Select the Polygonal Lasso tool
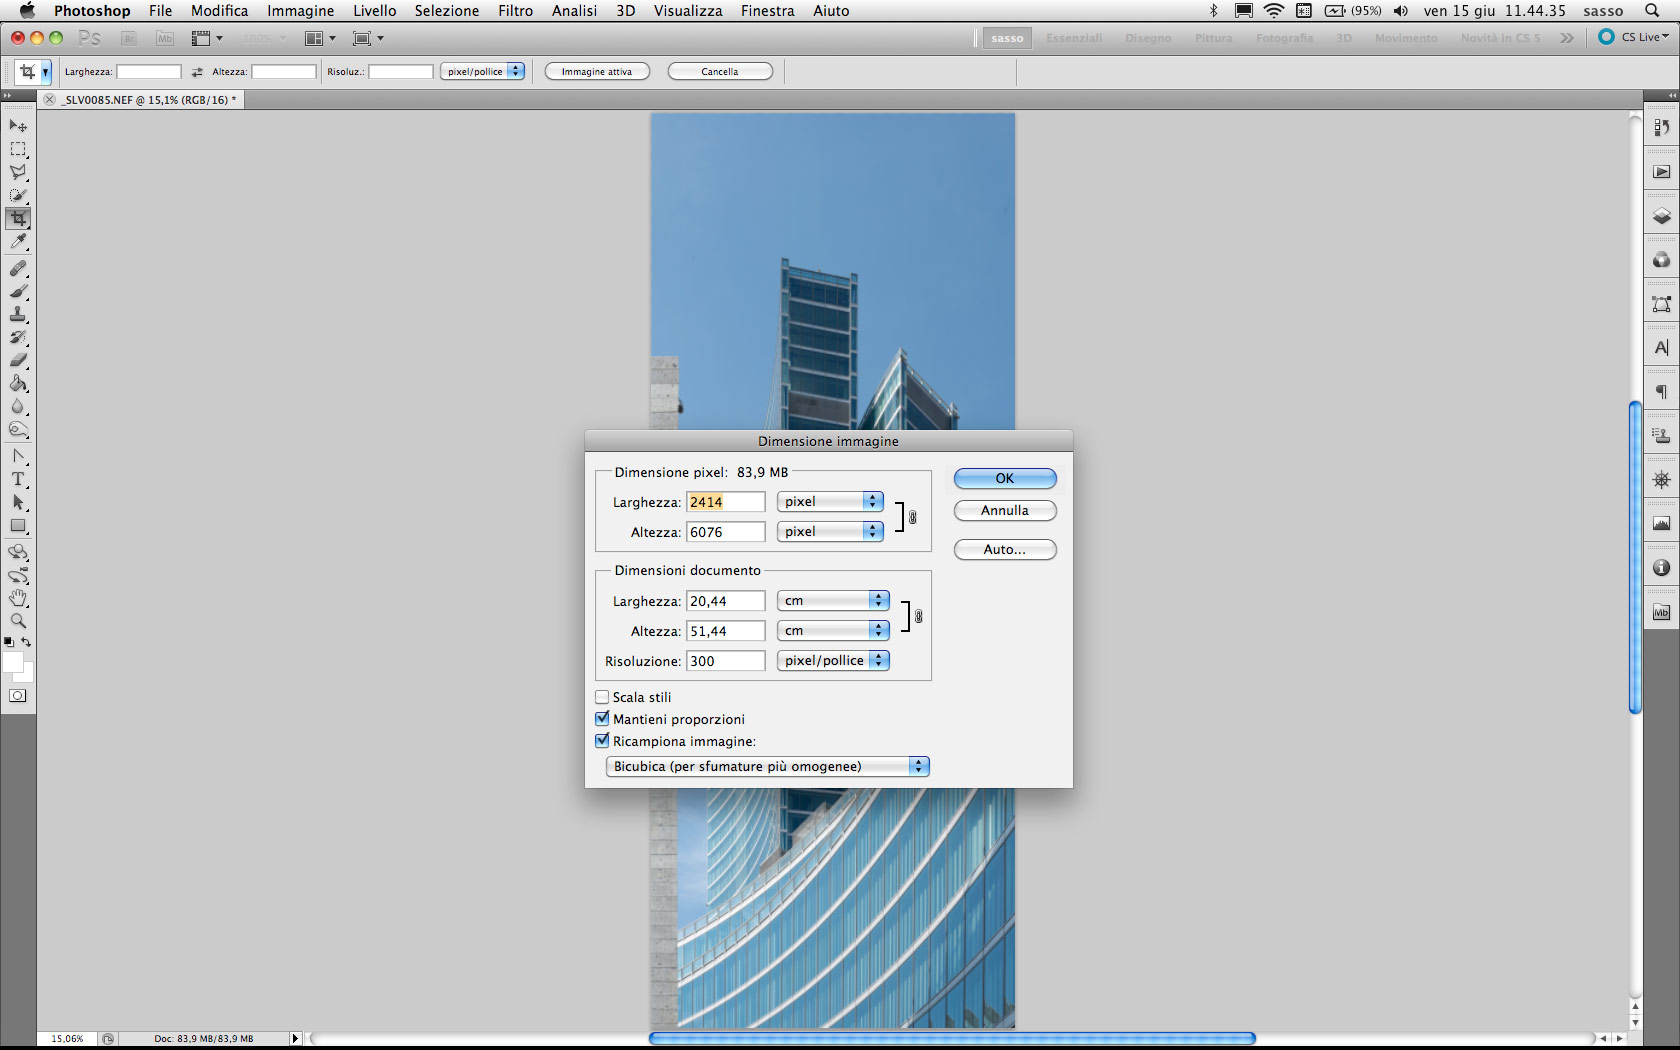Screen dimensions: 1680x1050 point(18,172)
